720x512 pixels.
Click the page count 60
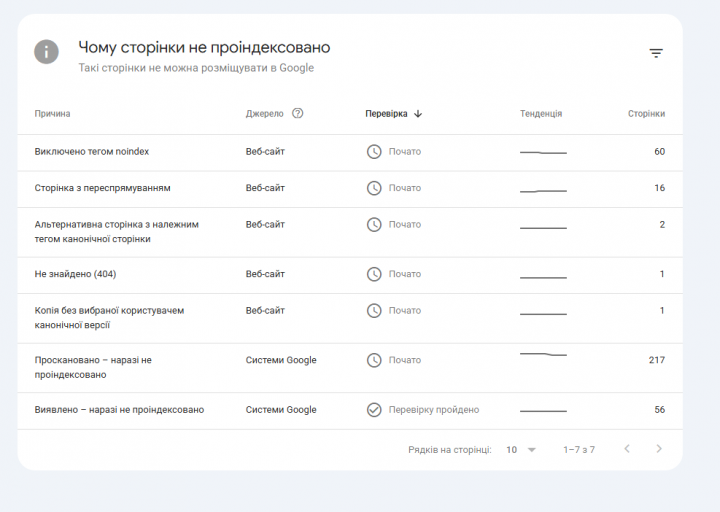point(659,152)
